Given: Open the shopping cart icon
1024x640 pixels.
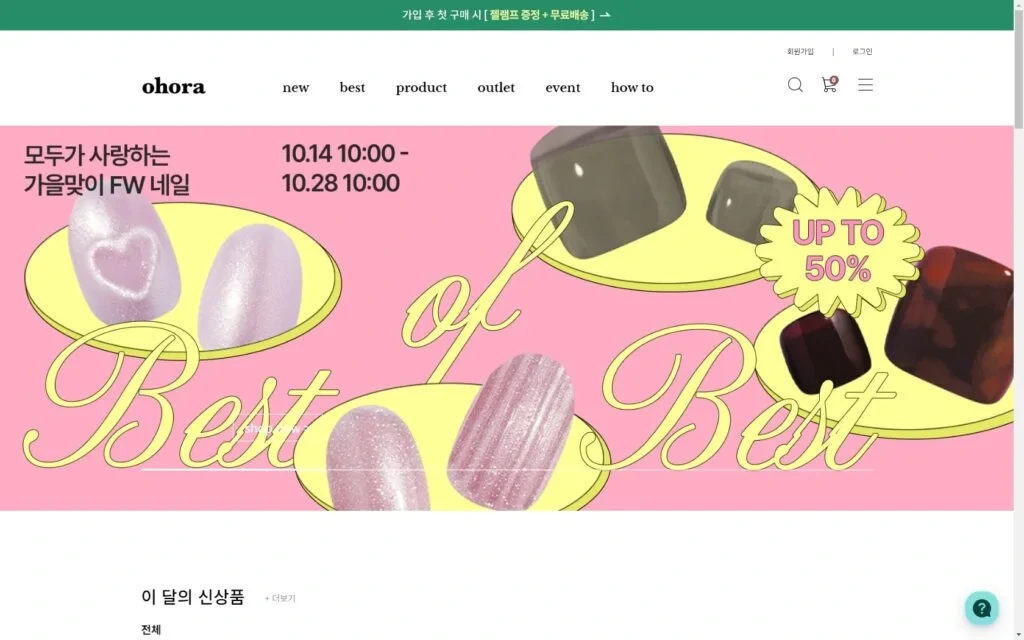Looking at the screenshot, I should pos(829,84).
